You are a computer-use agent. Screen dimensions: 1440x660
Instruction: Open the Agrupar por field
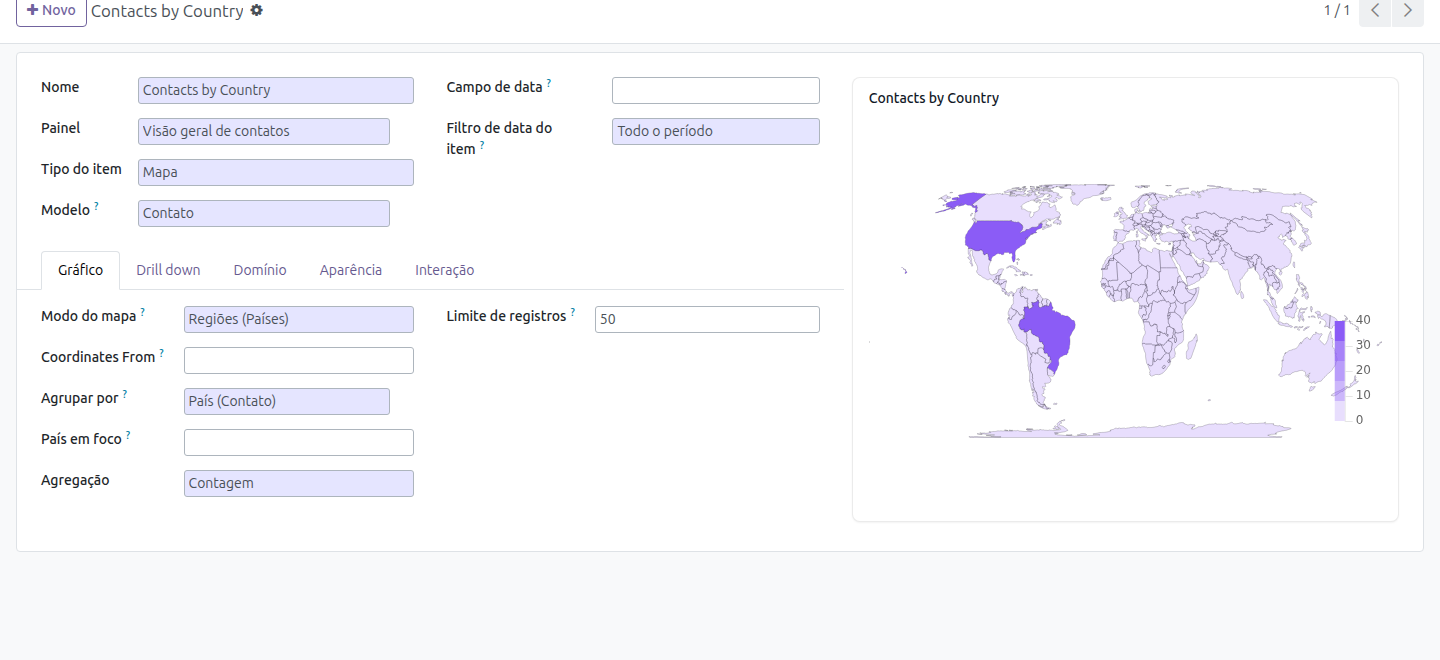(287, 401)
